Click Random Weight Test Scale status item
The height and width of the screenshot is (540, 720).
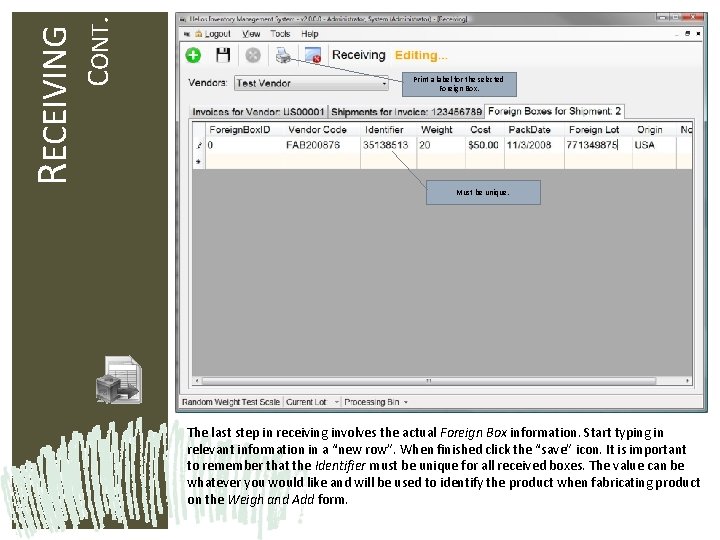[x=231, y=402]
